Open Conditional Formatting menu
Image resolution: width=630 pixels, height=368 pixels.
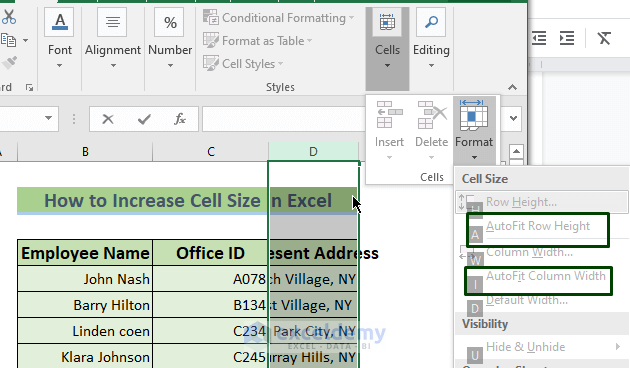coord(278,18)
